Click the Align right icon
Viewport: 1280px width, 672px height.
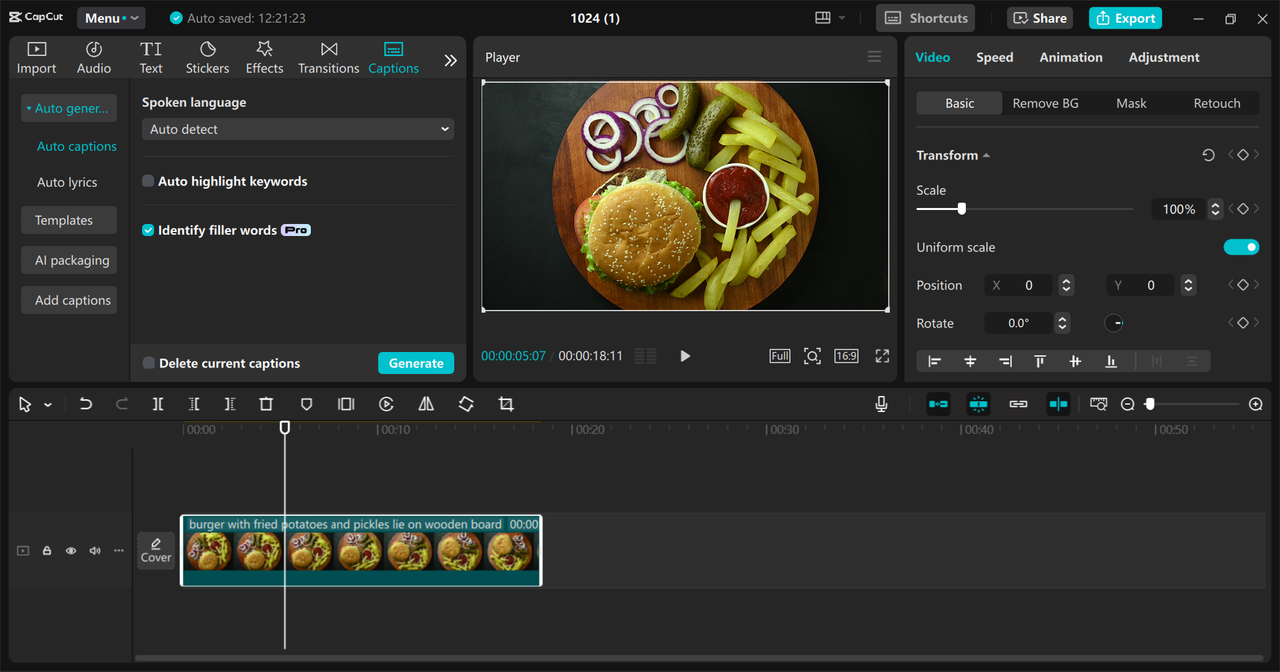(1005, 361)
